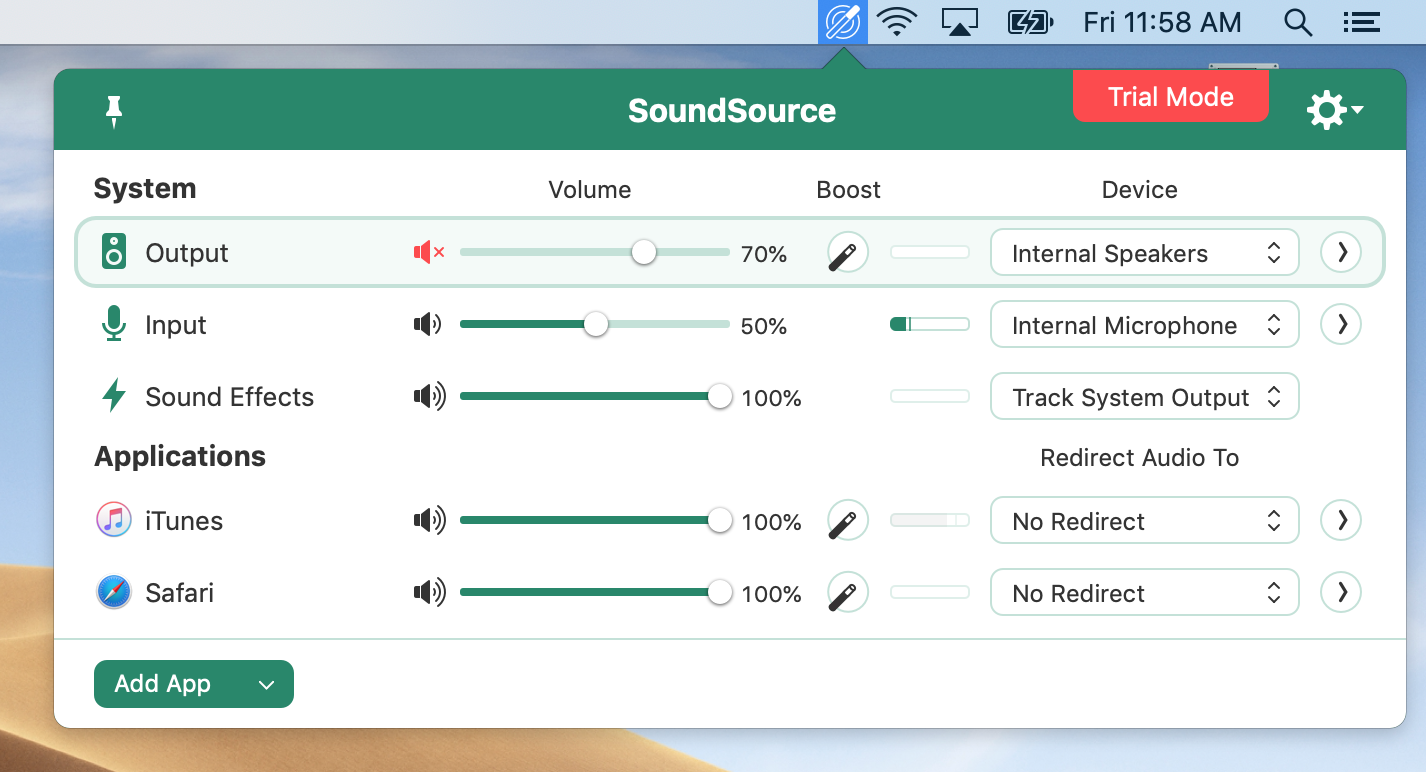Open the Internal Speakers device dropdown

pyautogui.click(x=1144, y=253)
